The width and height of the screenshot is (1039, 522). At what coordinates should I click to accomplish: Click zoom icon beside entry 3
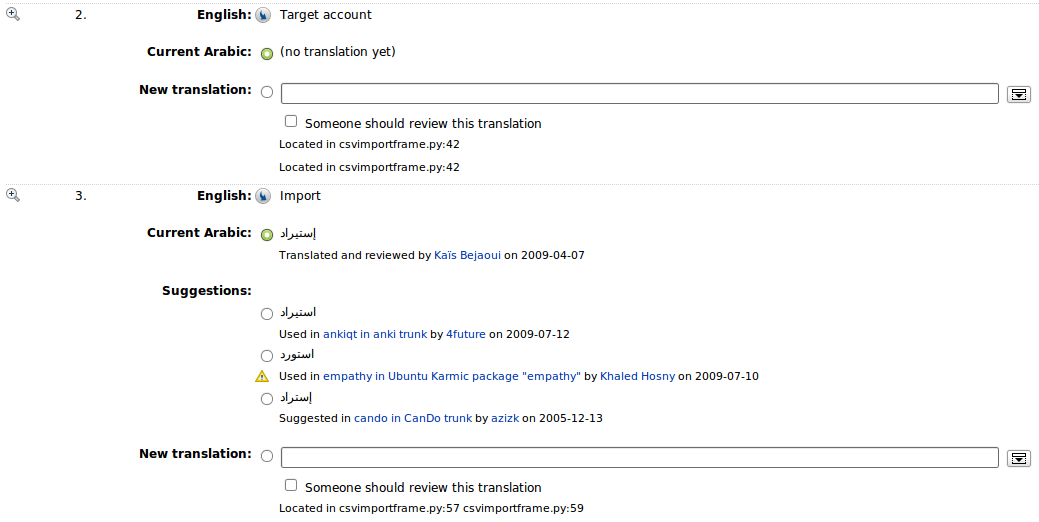[13, 195]
